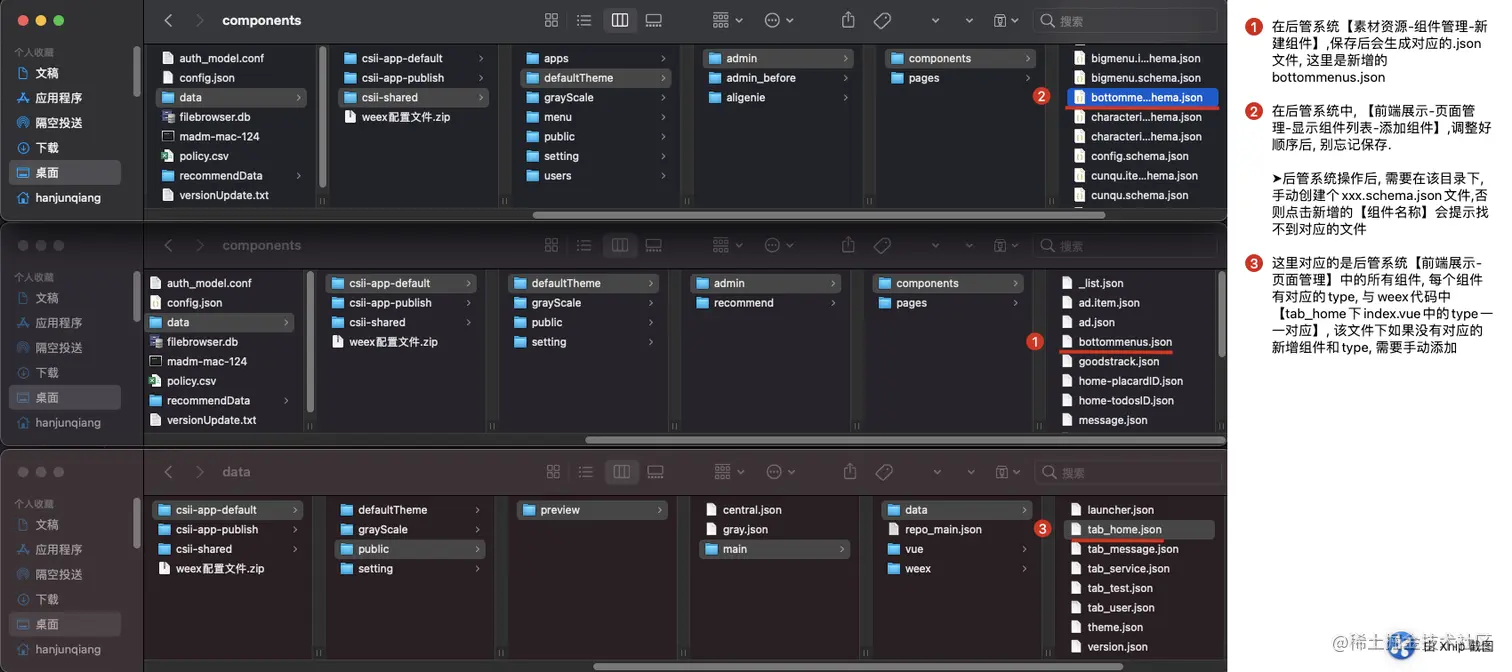Switch top components window to gallery view
The image size is (1512, 672).
(654, 20)
